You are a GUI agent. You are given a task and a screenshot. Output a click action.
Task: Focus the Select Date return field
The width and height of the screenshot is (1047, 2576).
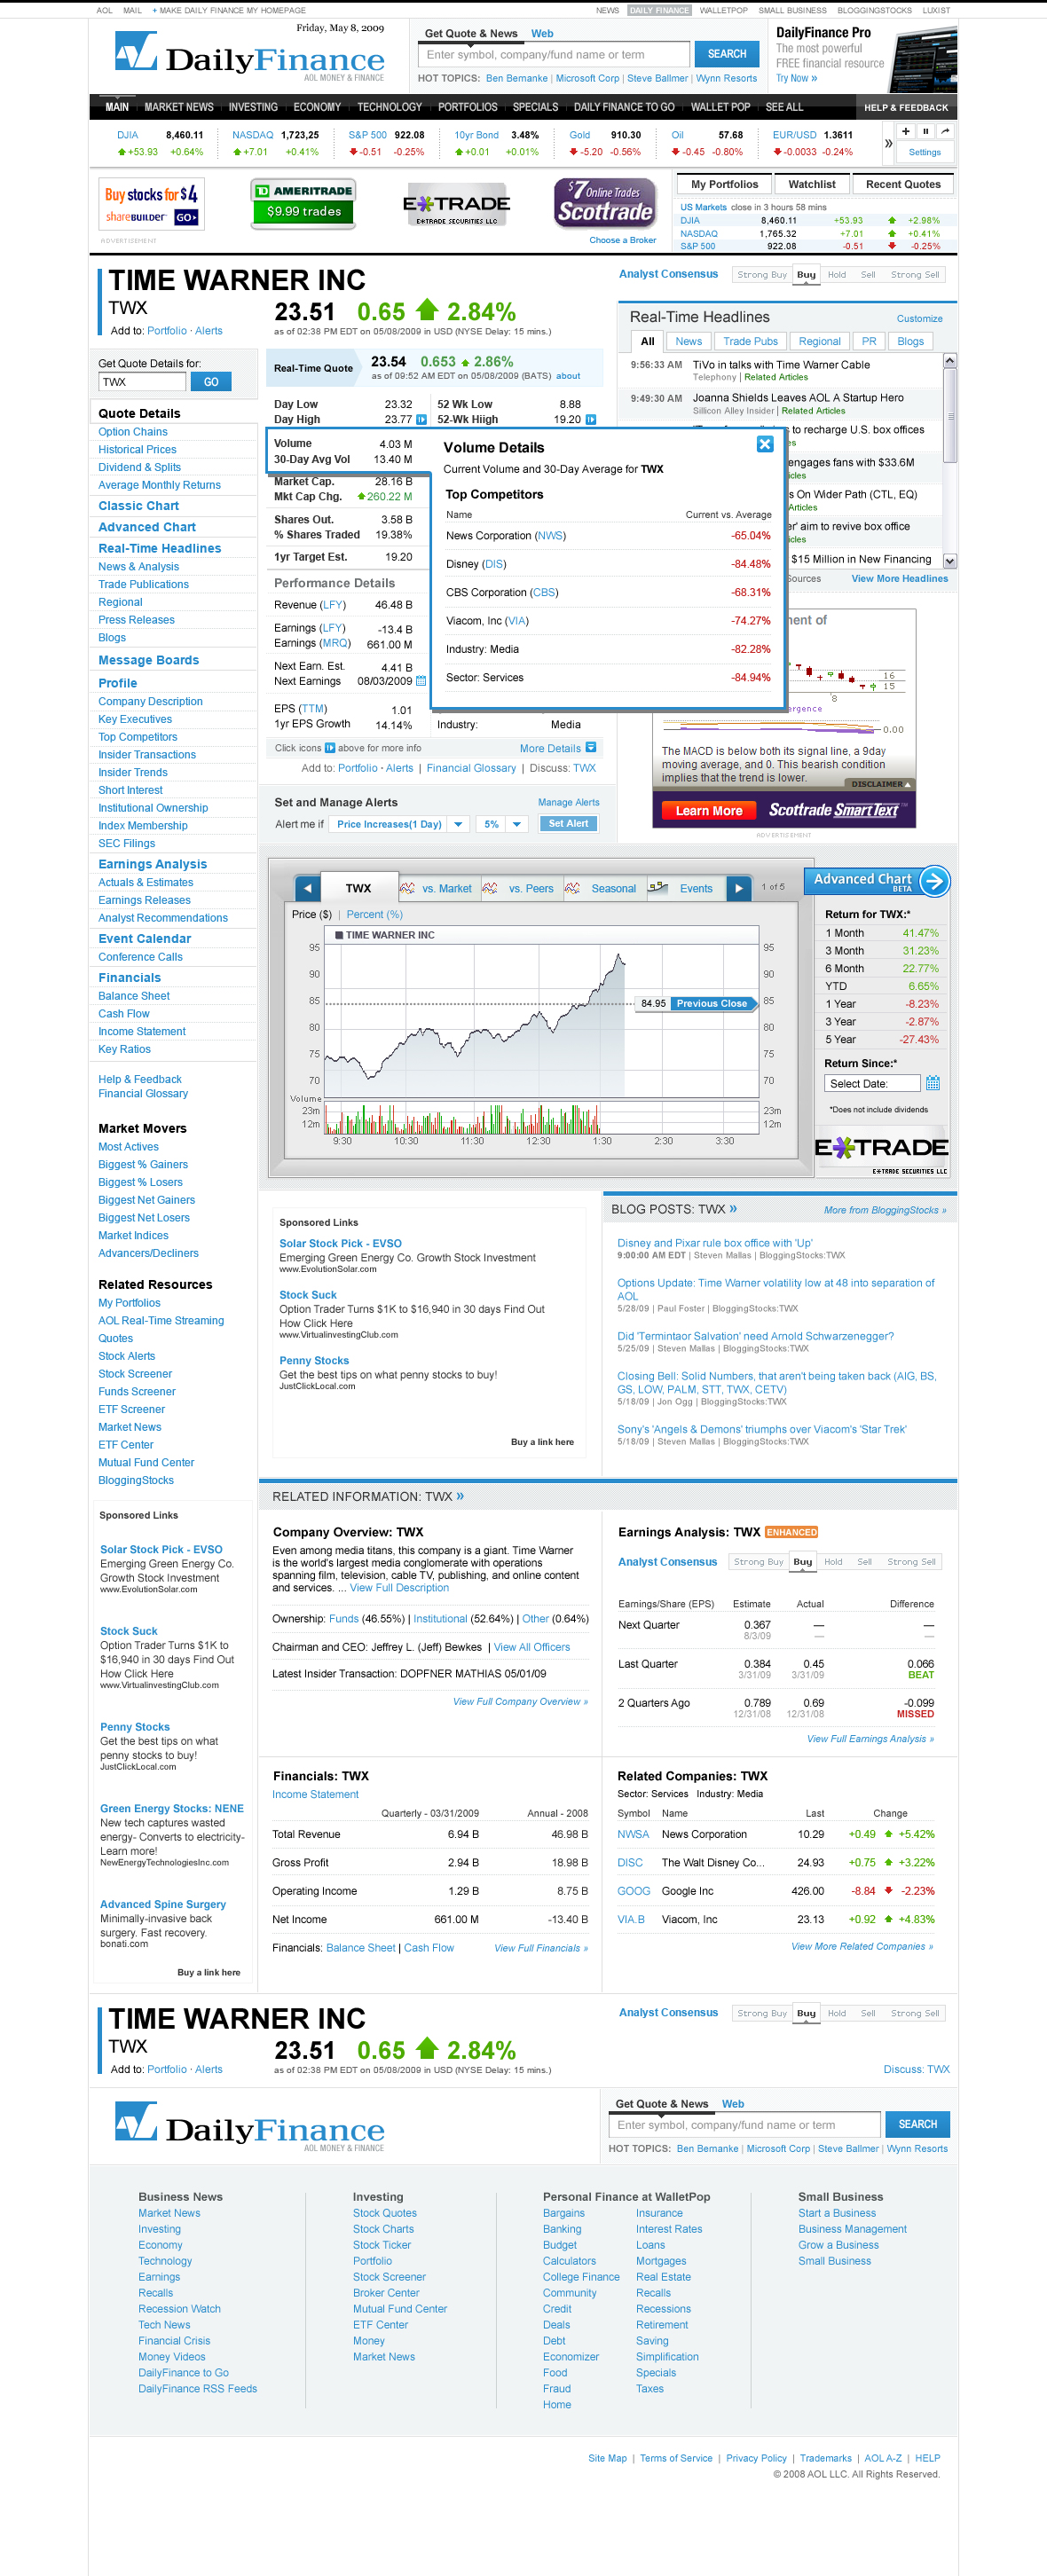[872, 1083]
